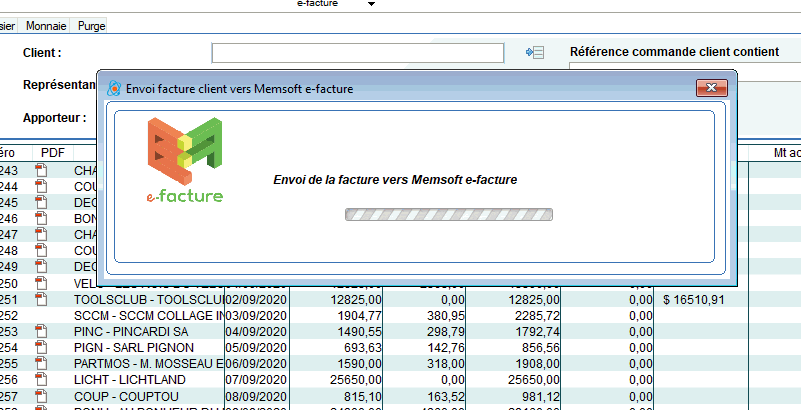Select amount cell 2285,72
The width and height of the screenshot is (801, 410).
(513, 316)
